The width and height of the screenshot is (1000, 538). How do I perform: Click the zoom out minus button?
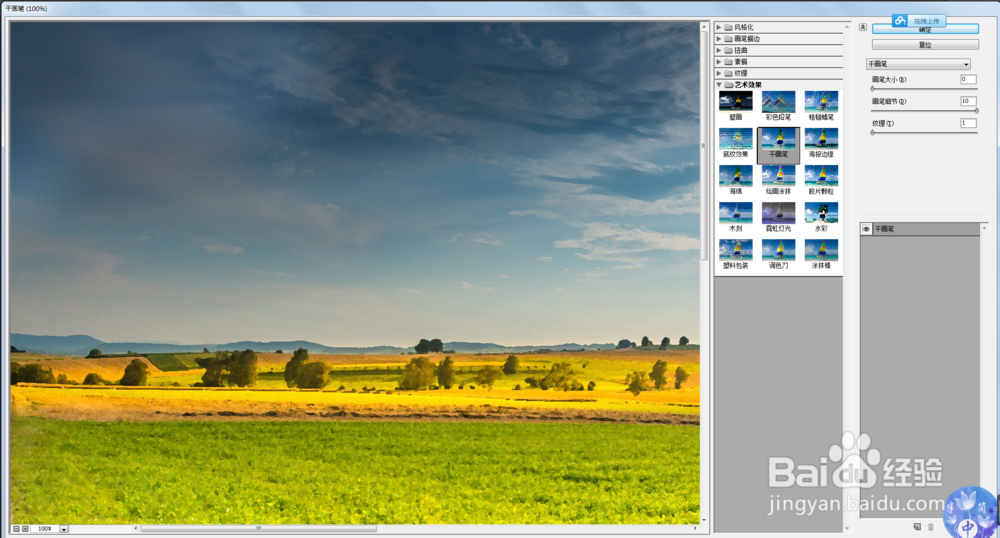pos(17,528)
